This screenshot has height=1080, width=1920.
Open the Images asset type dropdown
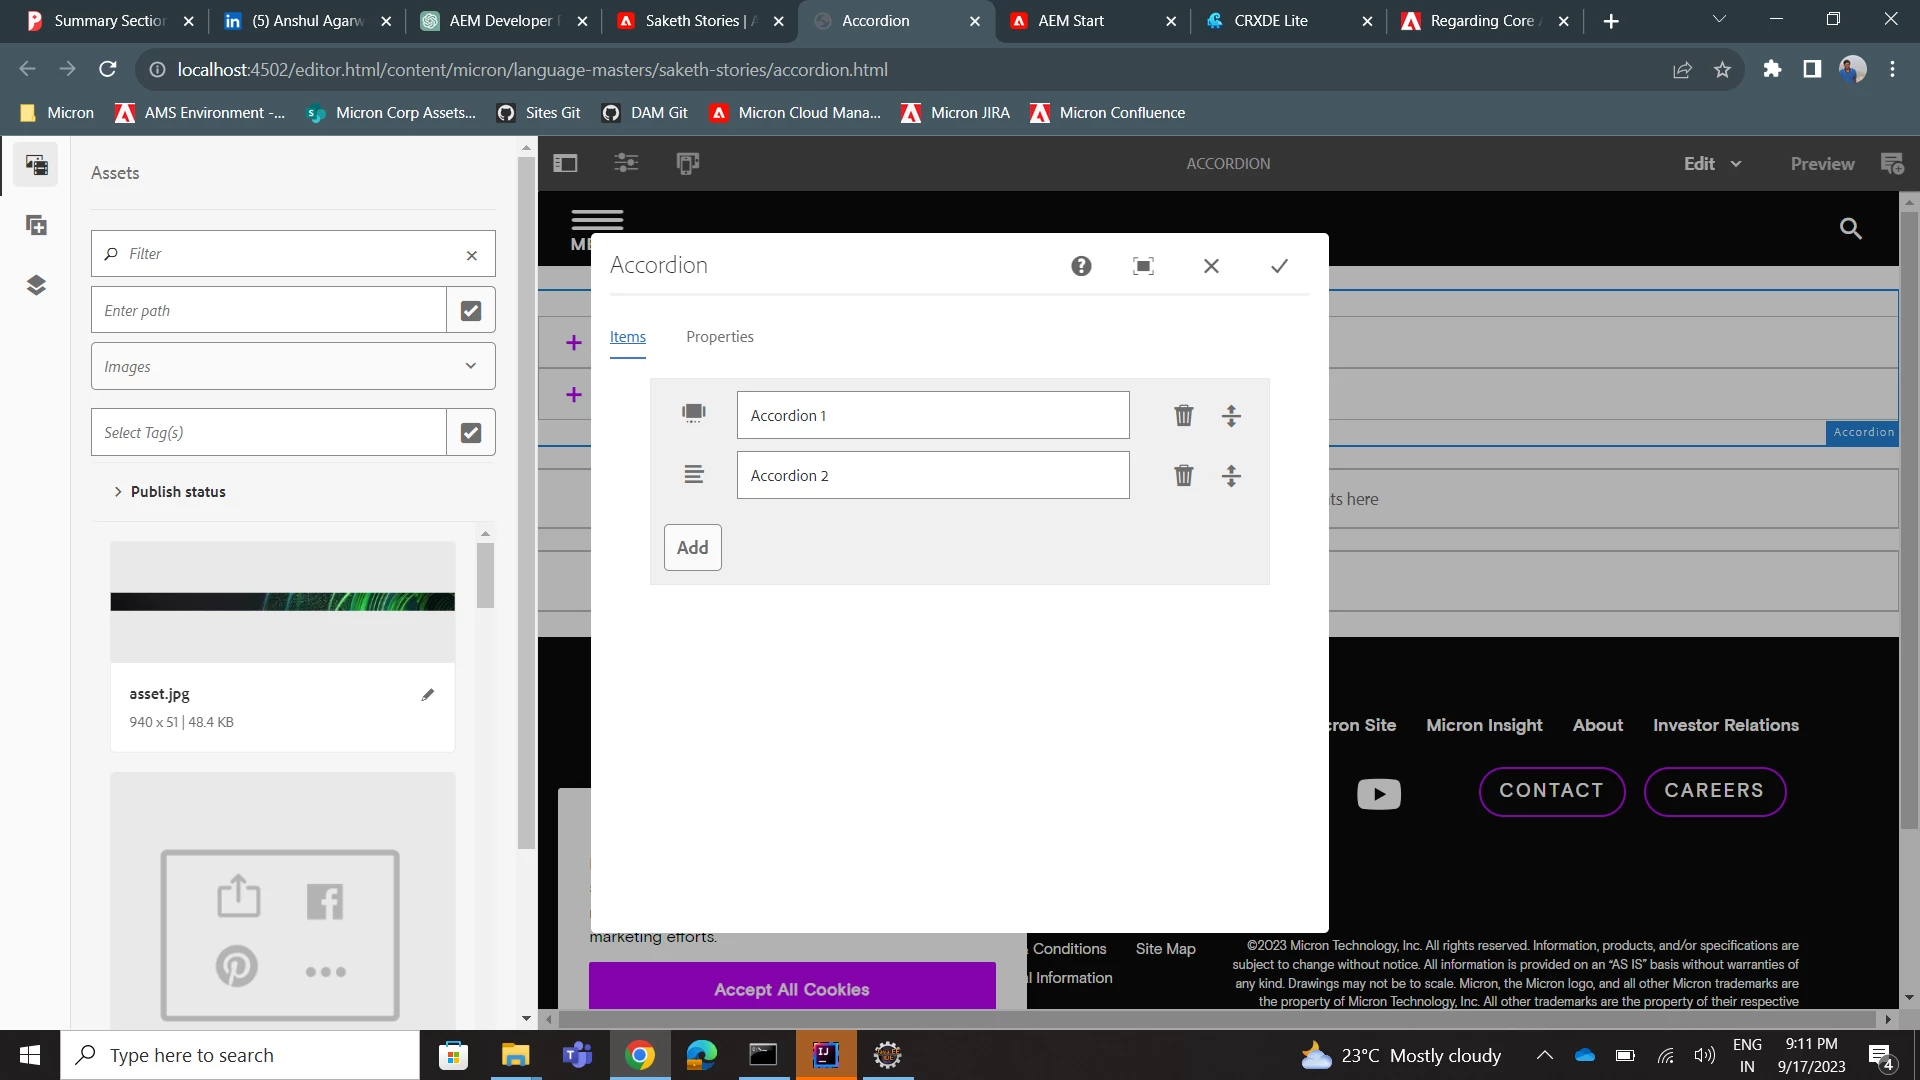[293, 367]
